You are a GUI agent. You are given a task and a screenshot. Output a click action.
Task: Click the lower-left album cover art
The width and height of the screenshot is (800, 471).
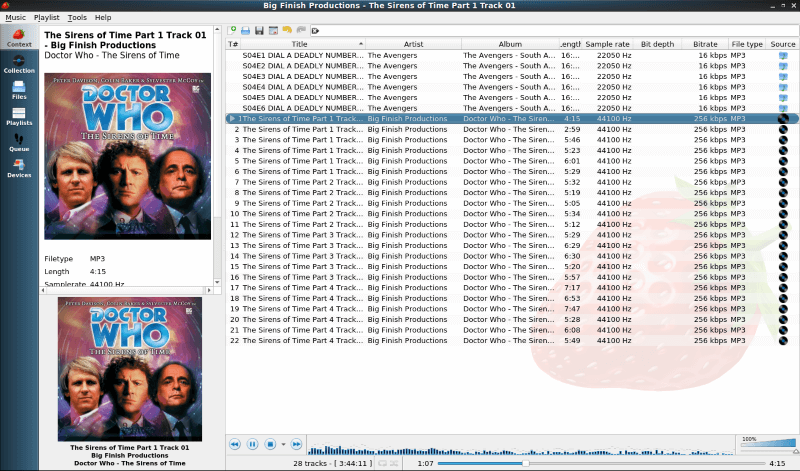(130, 369)
